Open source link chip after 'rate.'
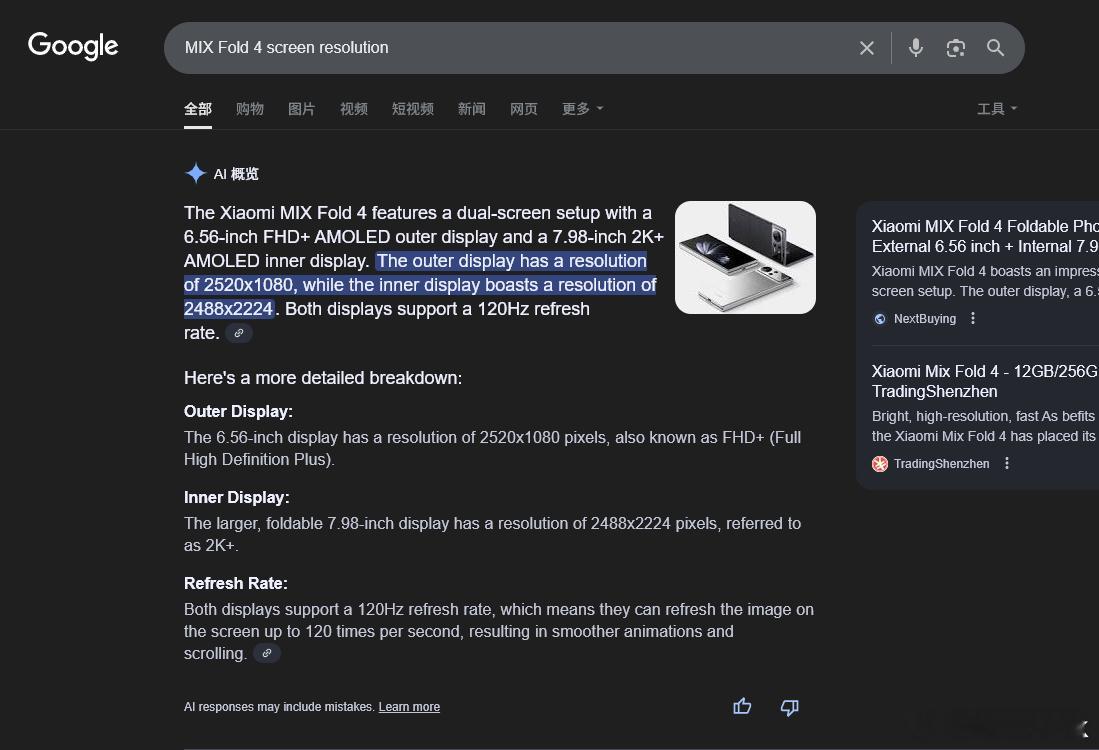Image resolution: width=1099 pixels, height=750 pixels. pyautogui.click(x=239, y=333)
